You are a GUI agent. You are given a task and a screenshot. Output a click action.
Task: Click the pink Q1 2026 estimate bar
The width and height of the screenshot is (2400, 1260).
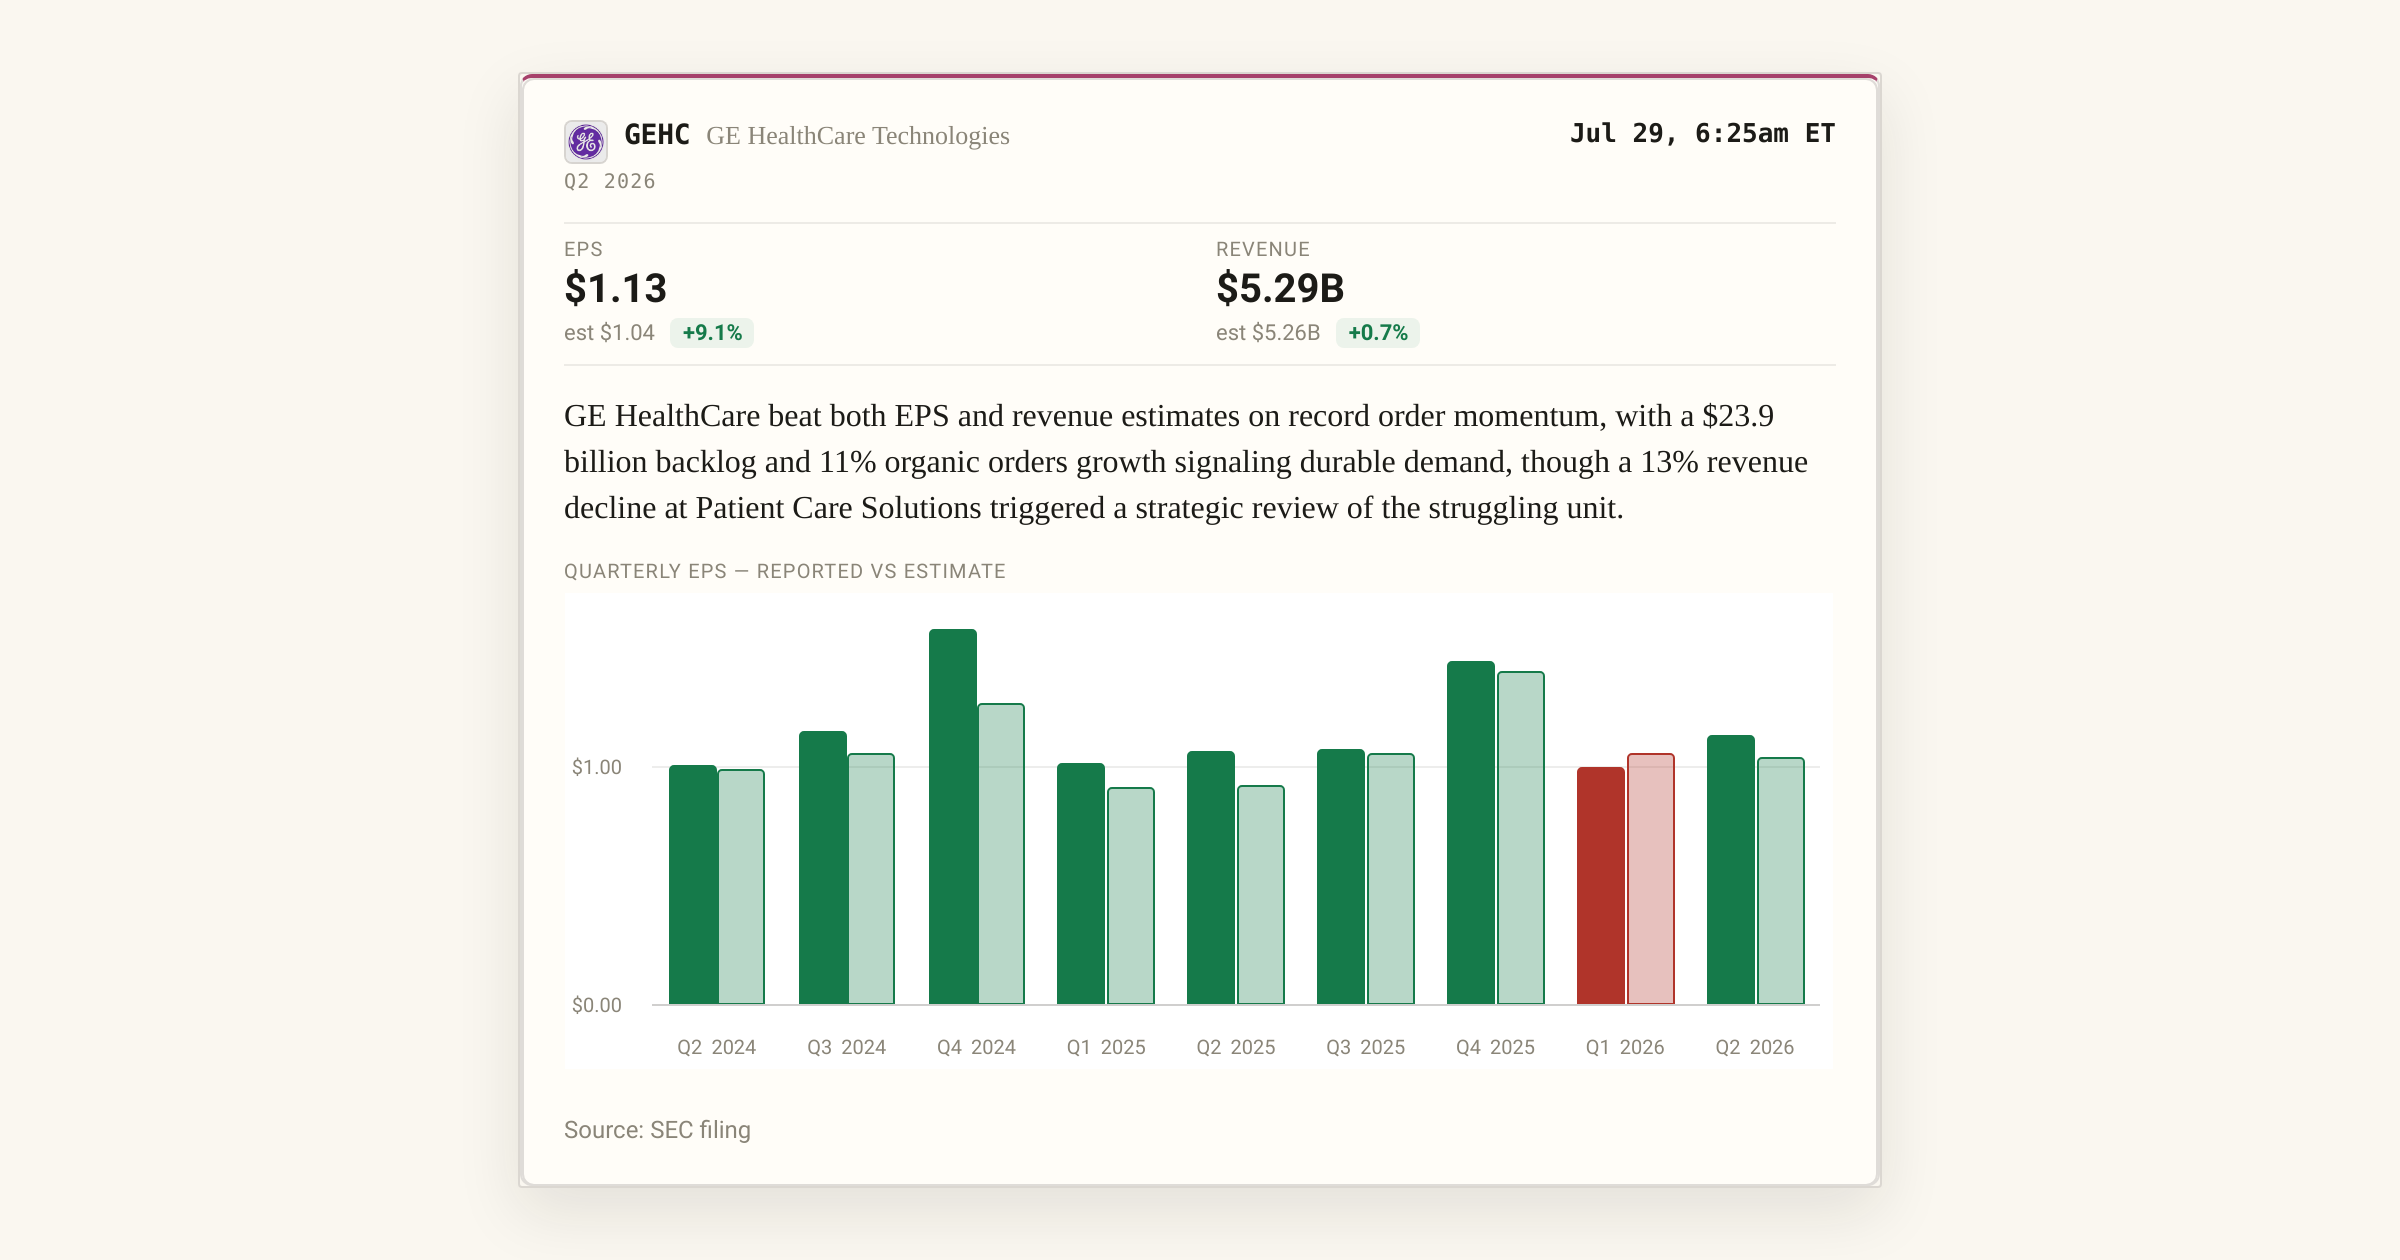point(1651,879)
